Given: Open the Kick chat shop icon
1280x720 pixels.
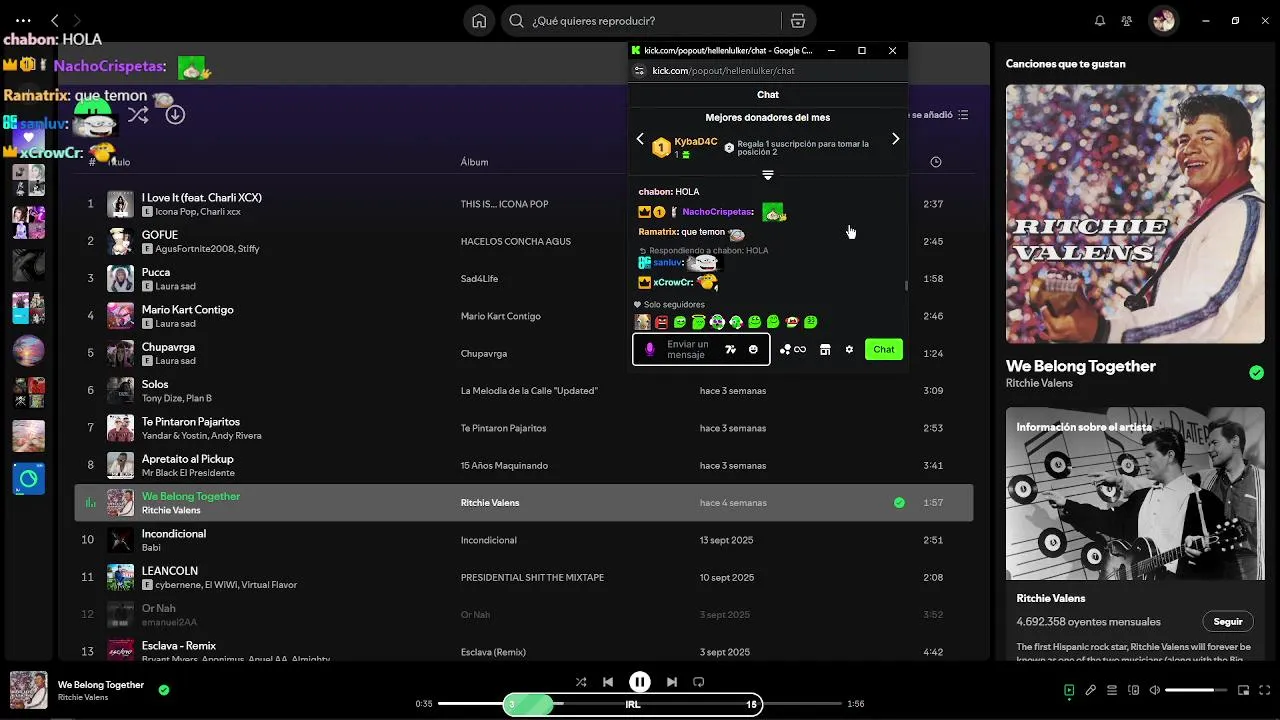Looking at the screenshot, I should coord(825,349).
